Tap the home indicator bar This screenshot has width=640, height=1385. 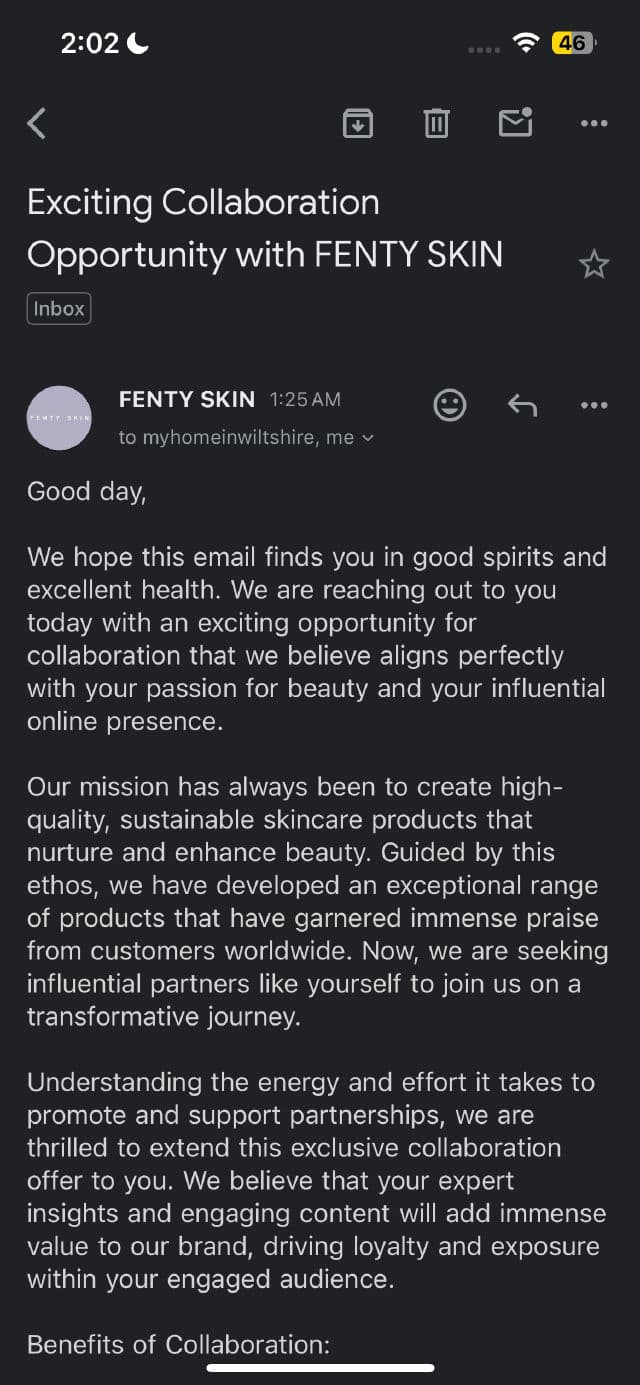tap(320, 1367)
